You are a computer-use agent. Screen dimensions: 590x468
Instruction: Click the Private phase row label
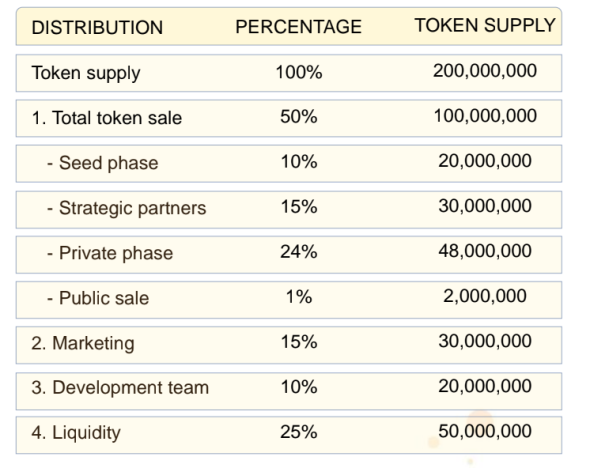(110, 253)
